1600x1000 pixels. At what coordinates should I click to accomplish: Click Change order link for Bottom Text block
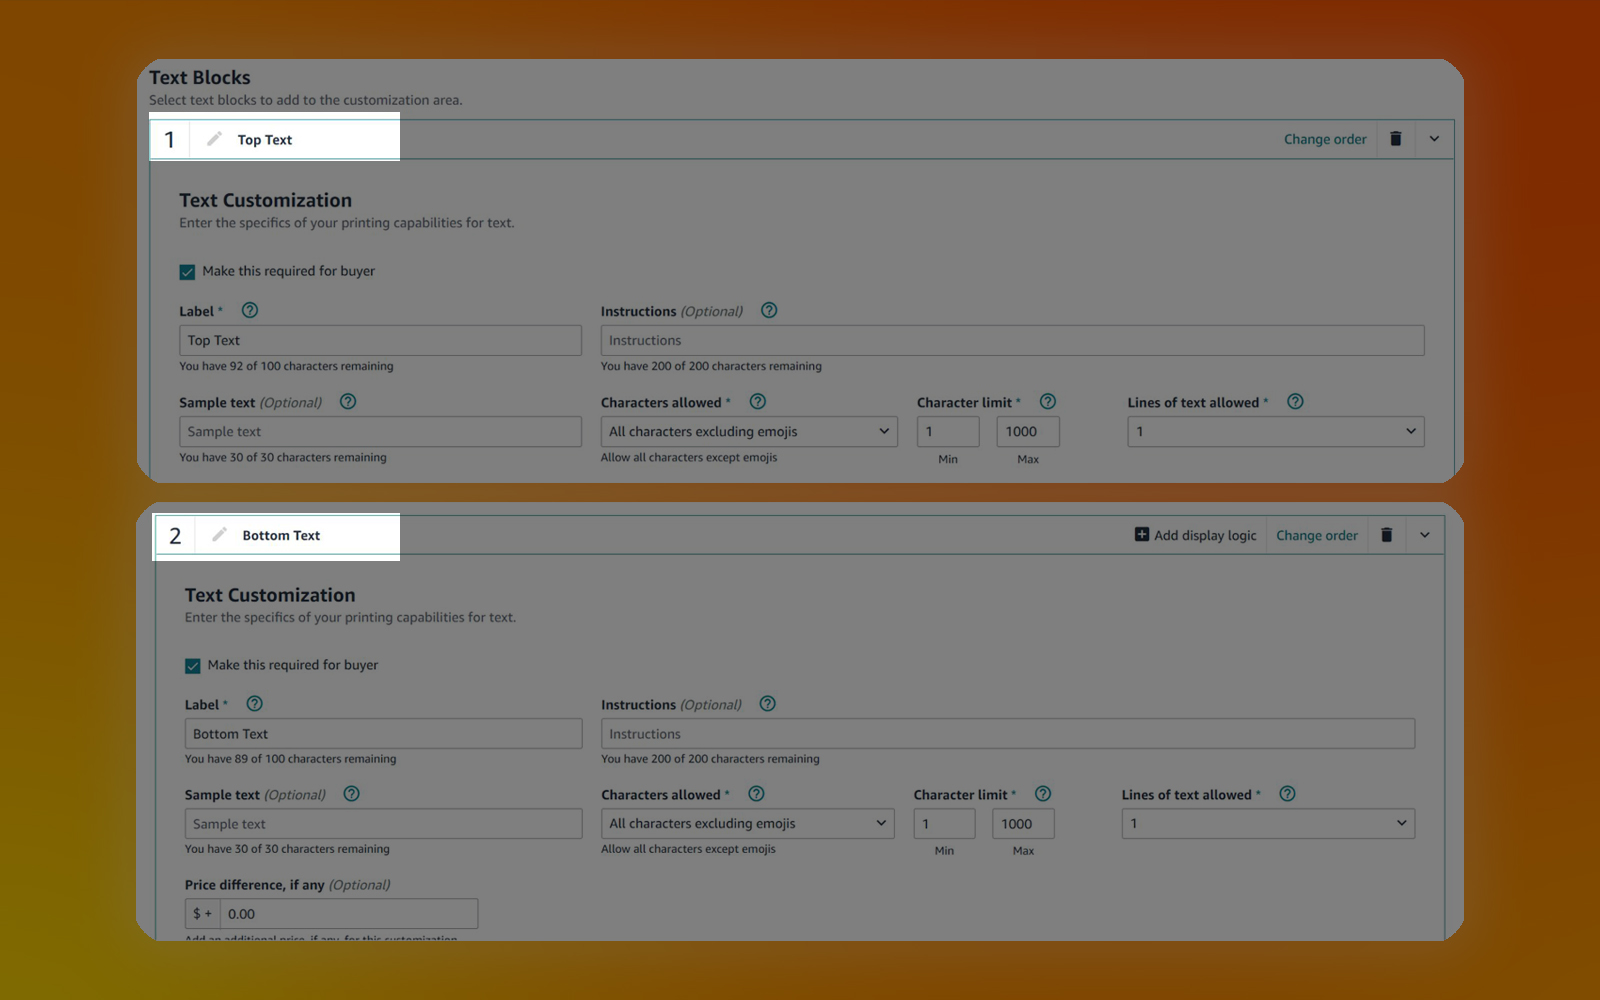[x=1316, y=535]
